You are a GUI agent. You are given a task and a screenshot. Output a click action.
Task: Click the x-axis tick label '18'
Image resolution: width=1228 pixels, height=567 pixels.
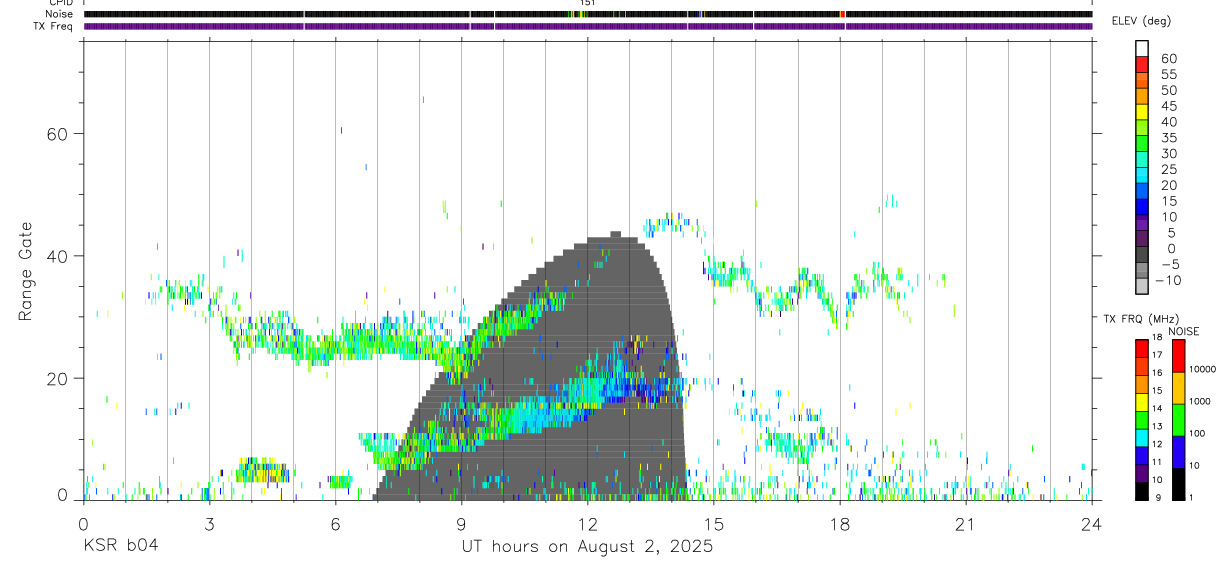click(x=840, y=523)
